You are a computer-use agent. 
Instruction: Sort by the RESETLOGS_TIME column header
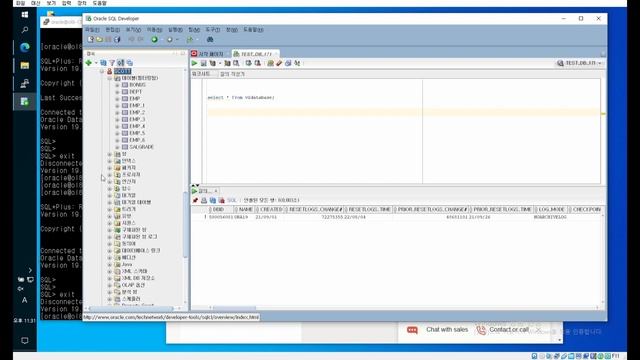click(369, 209)
